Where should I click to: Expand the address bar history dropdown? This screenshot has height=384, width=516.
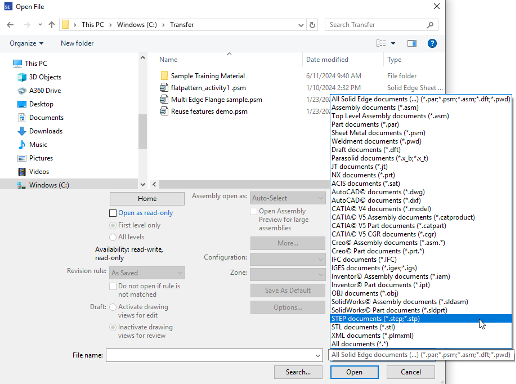(x=301, y=25)
